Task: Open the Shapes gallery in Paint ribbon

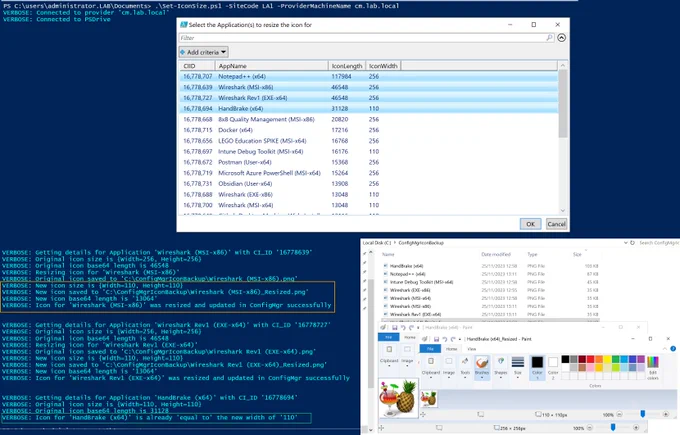Action: pyautogui.click(x=500, y=367)
